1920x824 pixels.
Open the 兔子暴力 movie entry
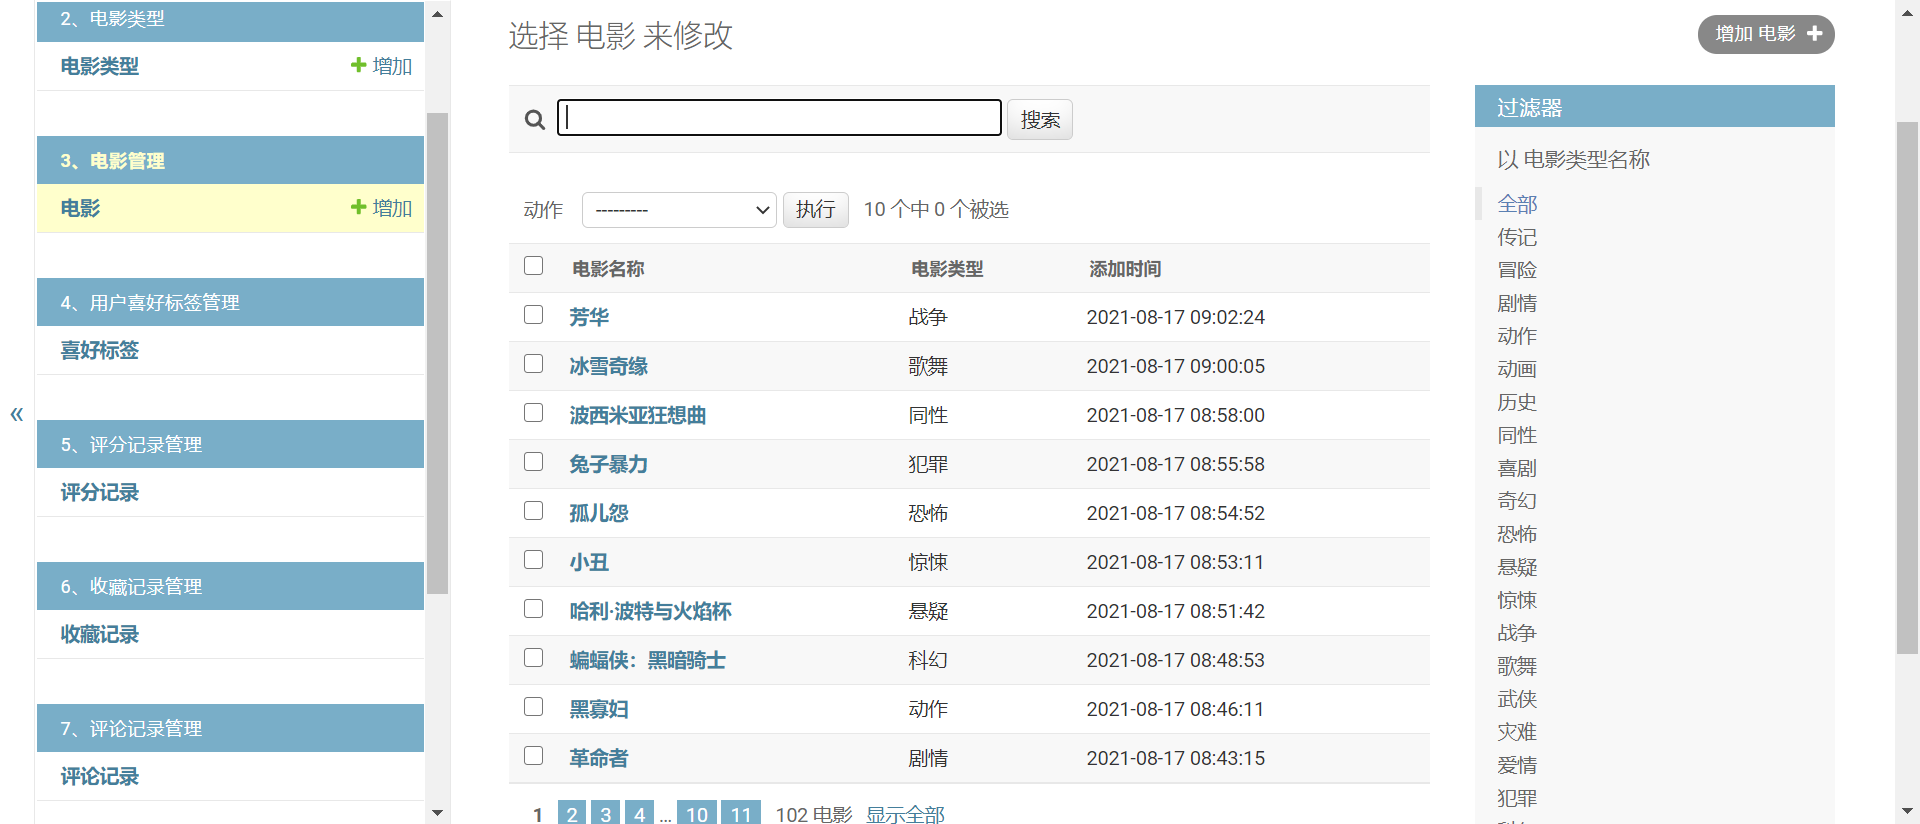(x=609, y=464)
